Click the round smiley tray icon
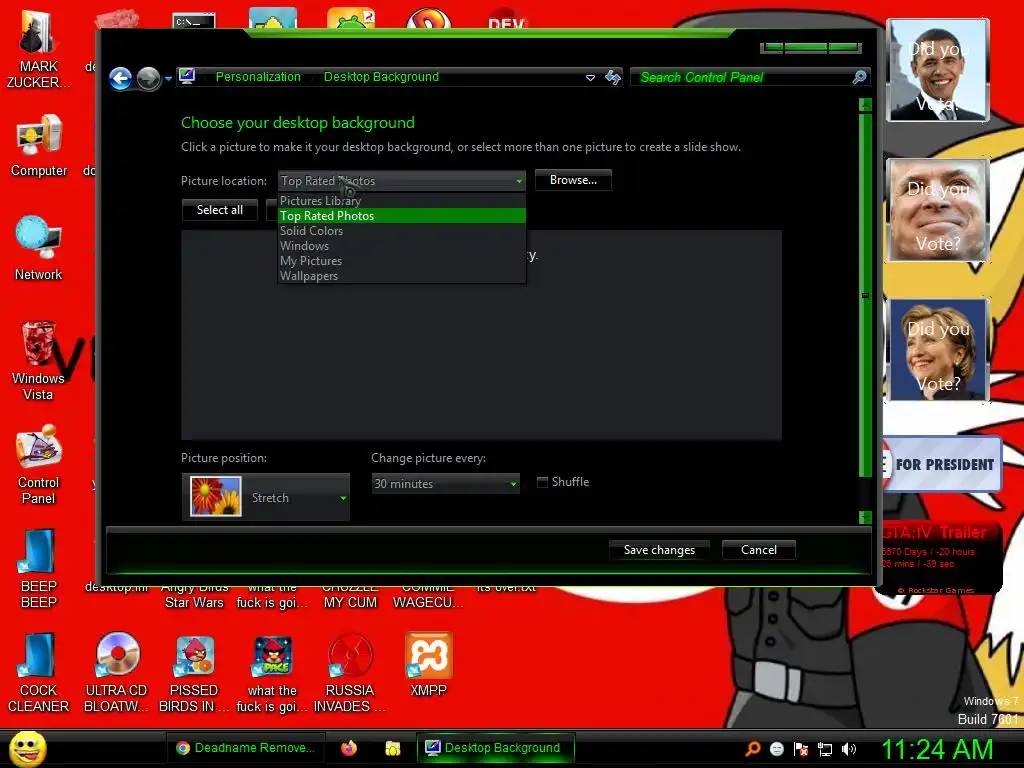 [776, 749]
